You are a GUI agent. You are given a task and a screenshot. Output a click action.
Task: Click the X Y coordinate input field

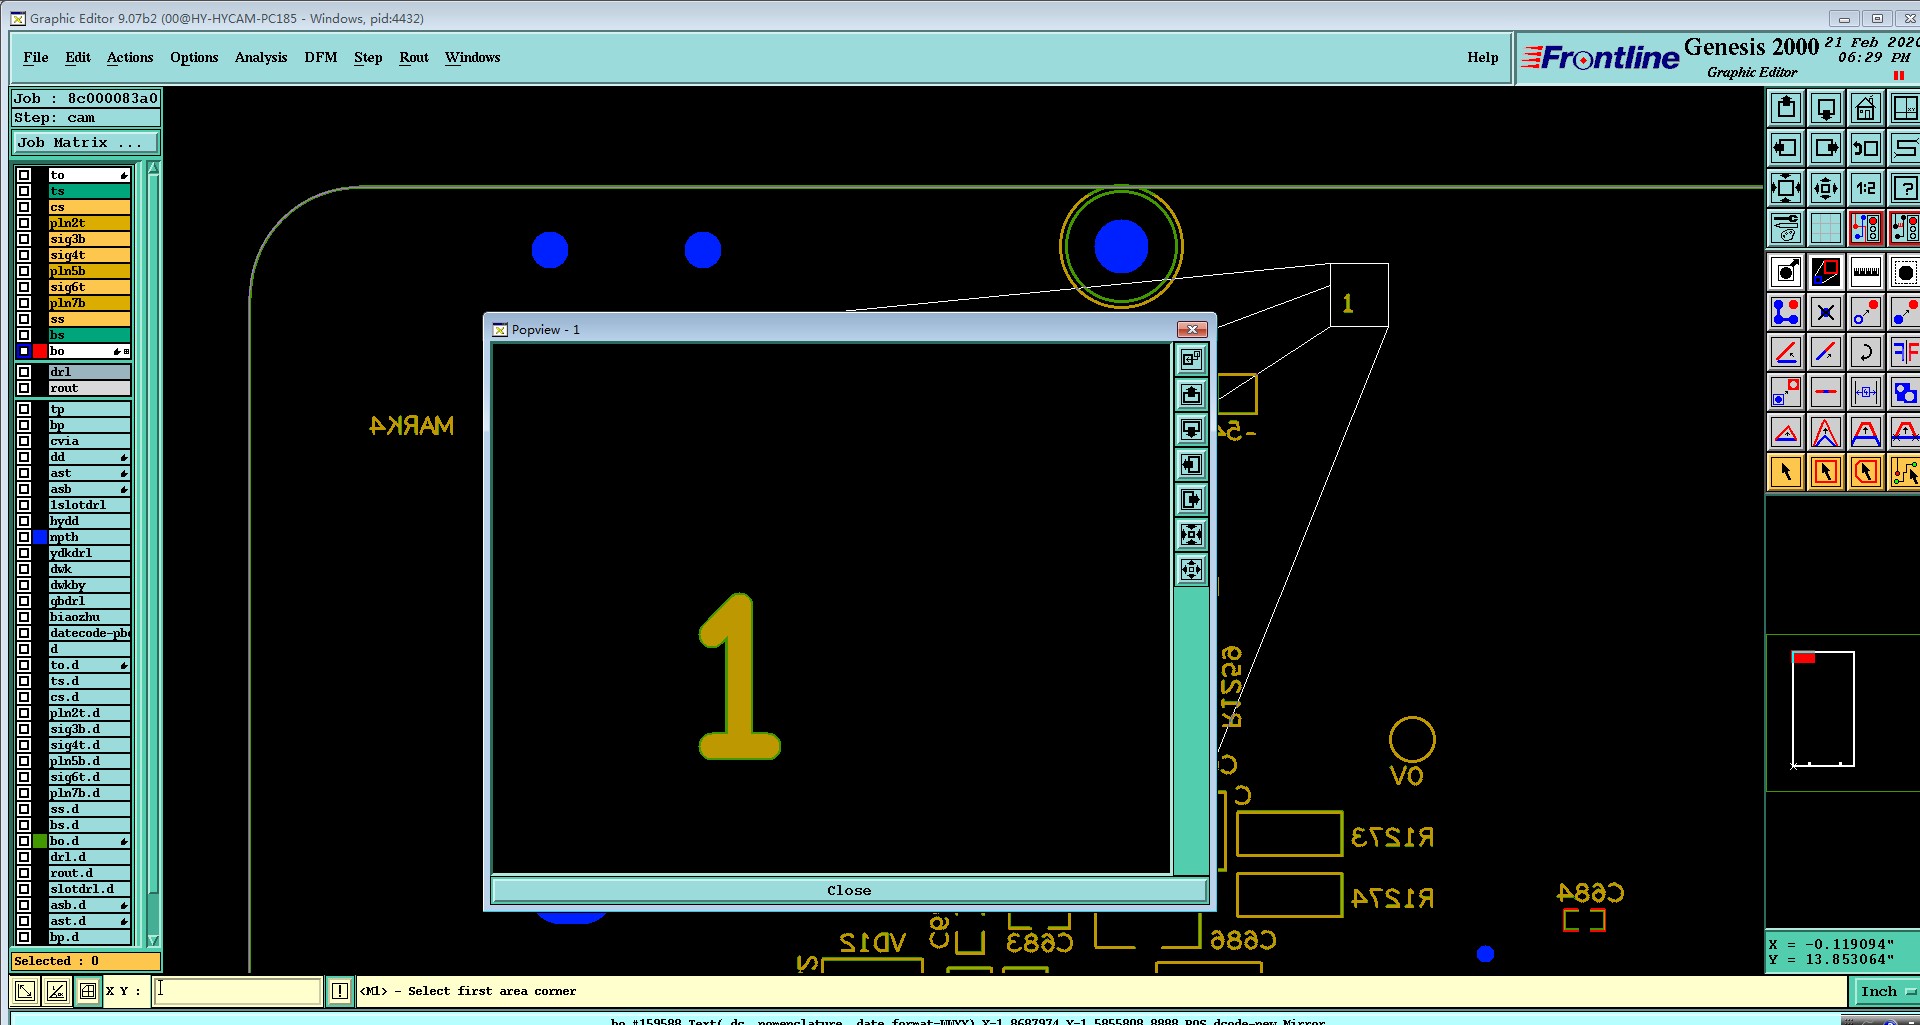click(x=237, y=991)
